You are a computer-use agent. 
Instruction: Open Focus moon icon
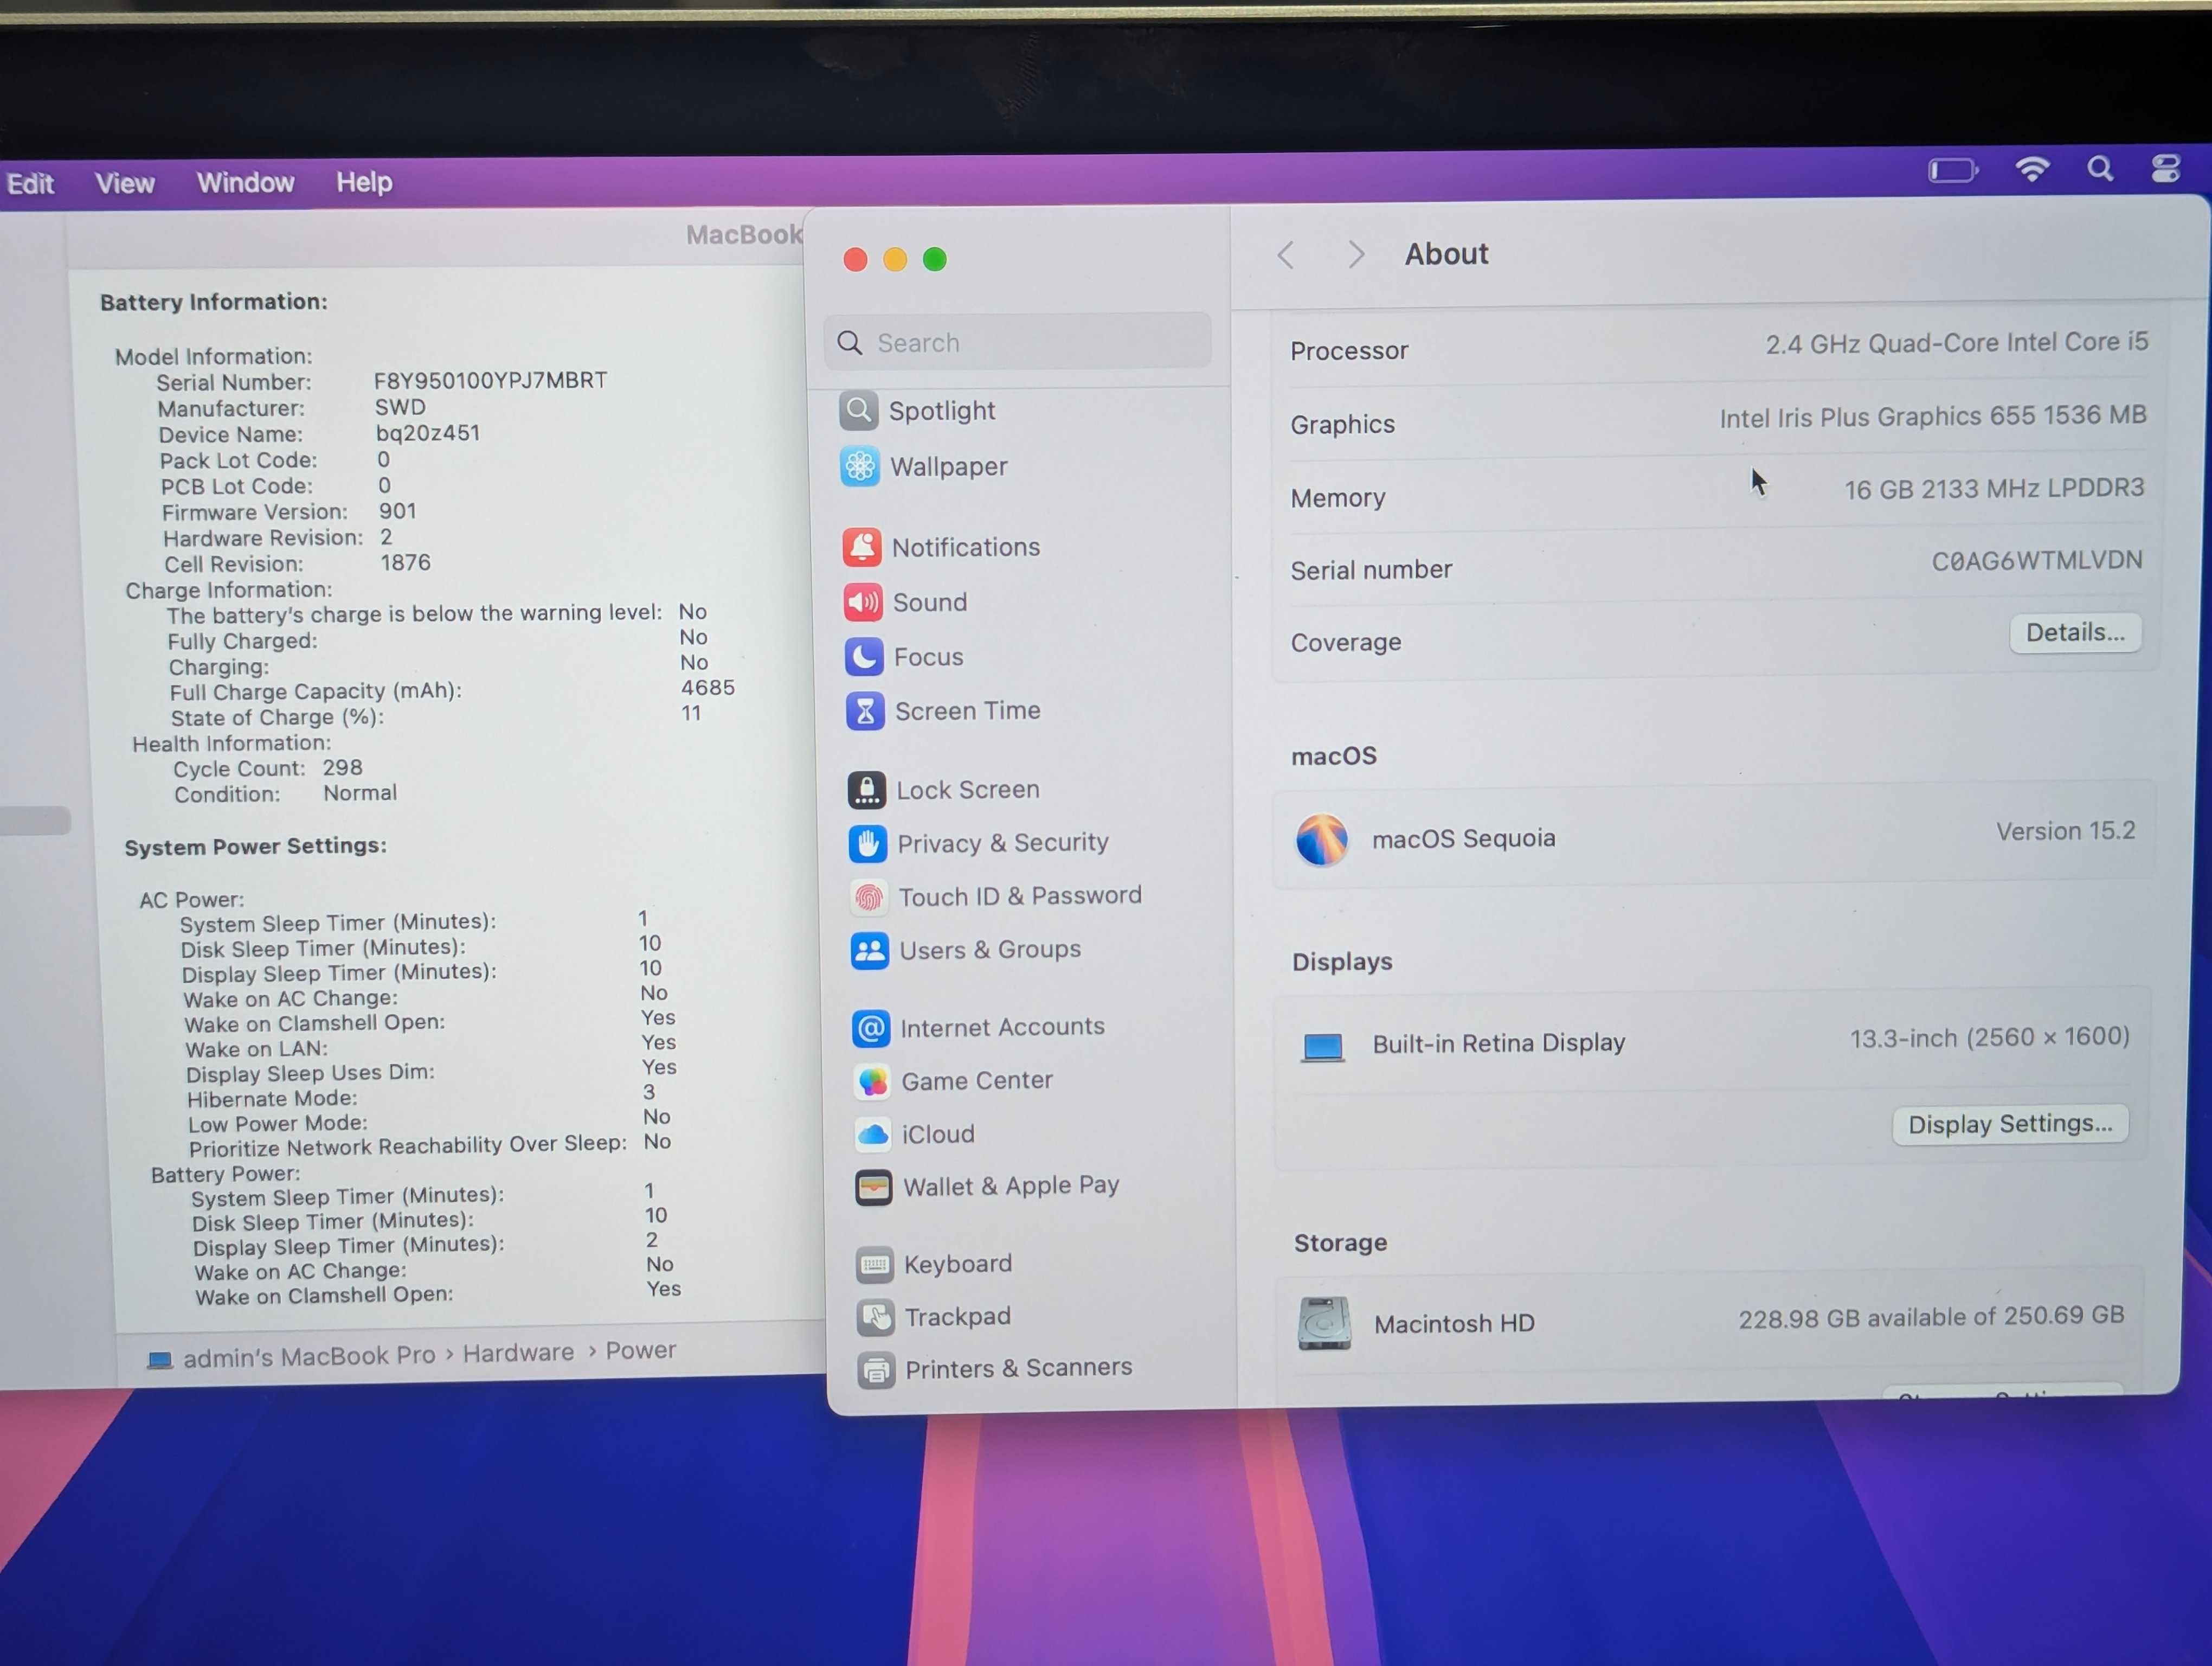pyautogui.click(x=864, y=657)
